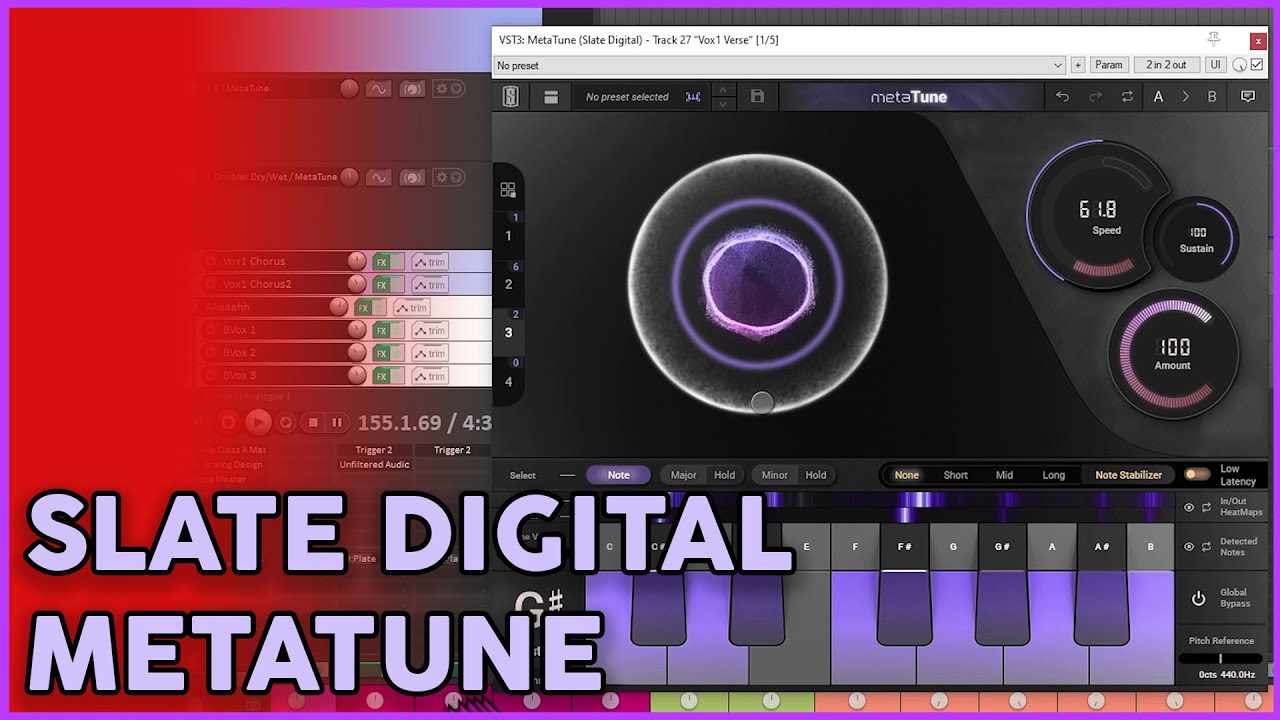
Task: Toggle the Major scale Hold button
Action: coord(725,476)
